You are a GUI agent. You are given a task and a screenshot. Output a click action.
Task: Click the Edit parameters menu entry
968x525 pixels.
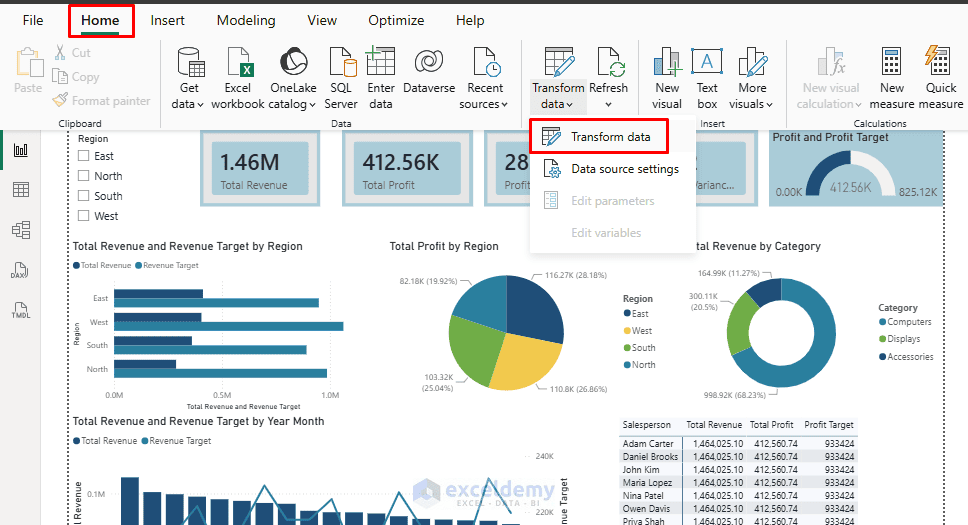tap(612, 201)
